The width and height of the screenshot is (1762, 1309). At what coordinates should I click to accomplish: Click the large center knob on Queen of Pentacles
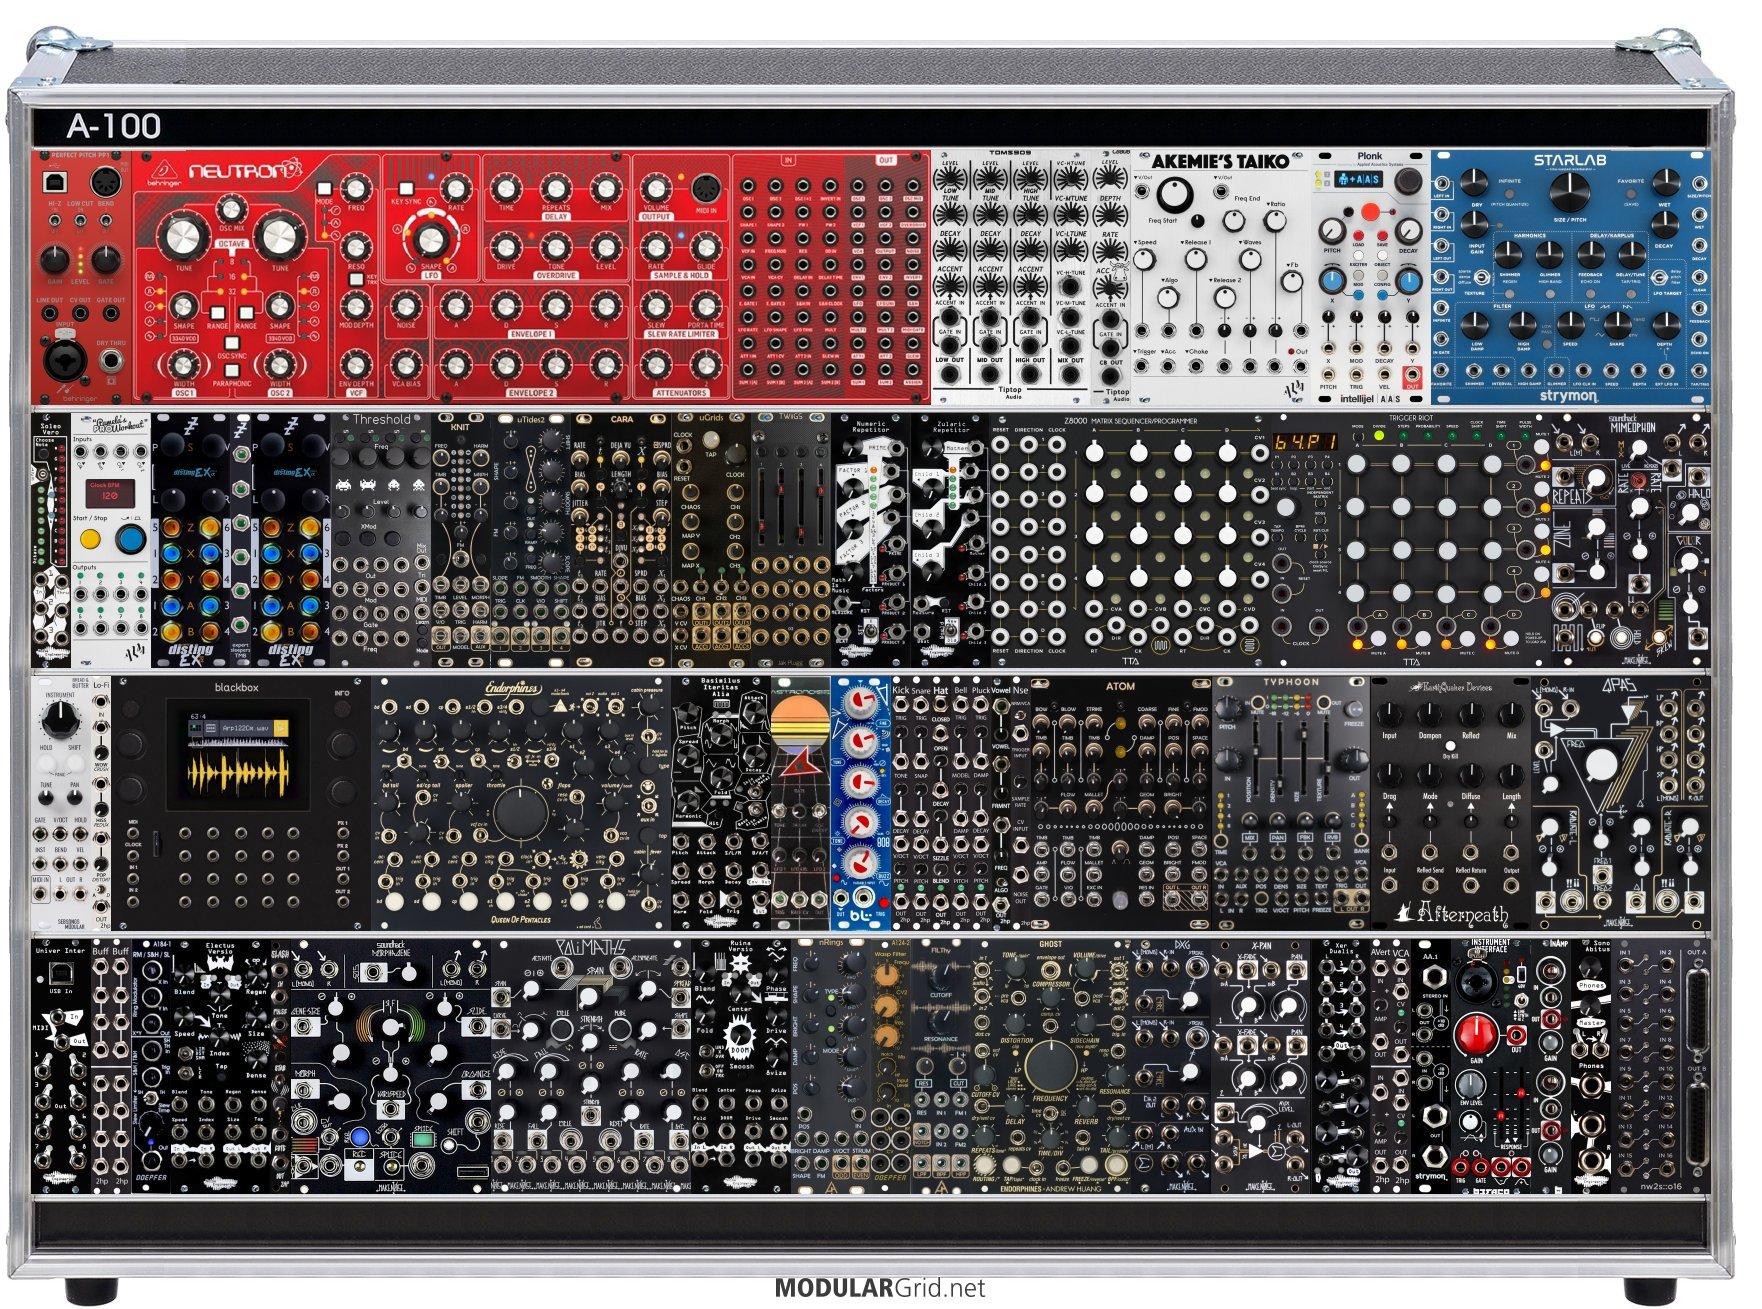[520, 812]
